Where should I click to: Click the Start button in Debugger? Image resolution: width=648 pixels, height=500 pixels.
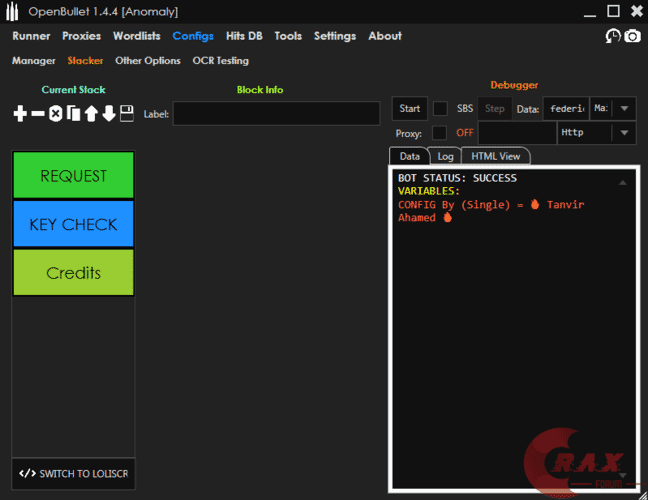410,109
